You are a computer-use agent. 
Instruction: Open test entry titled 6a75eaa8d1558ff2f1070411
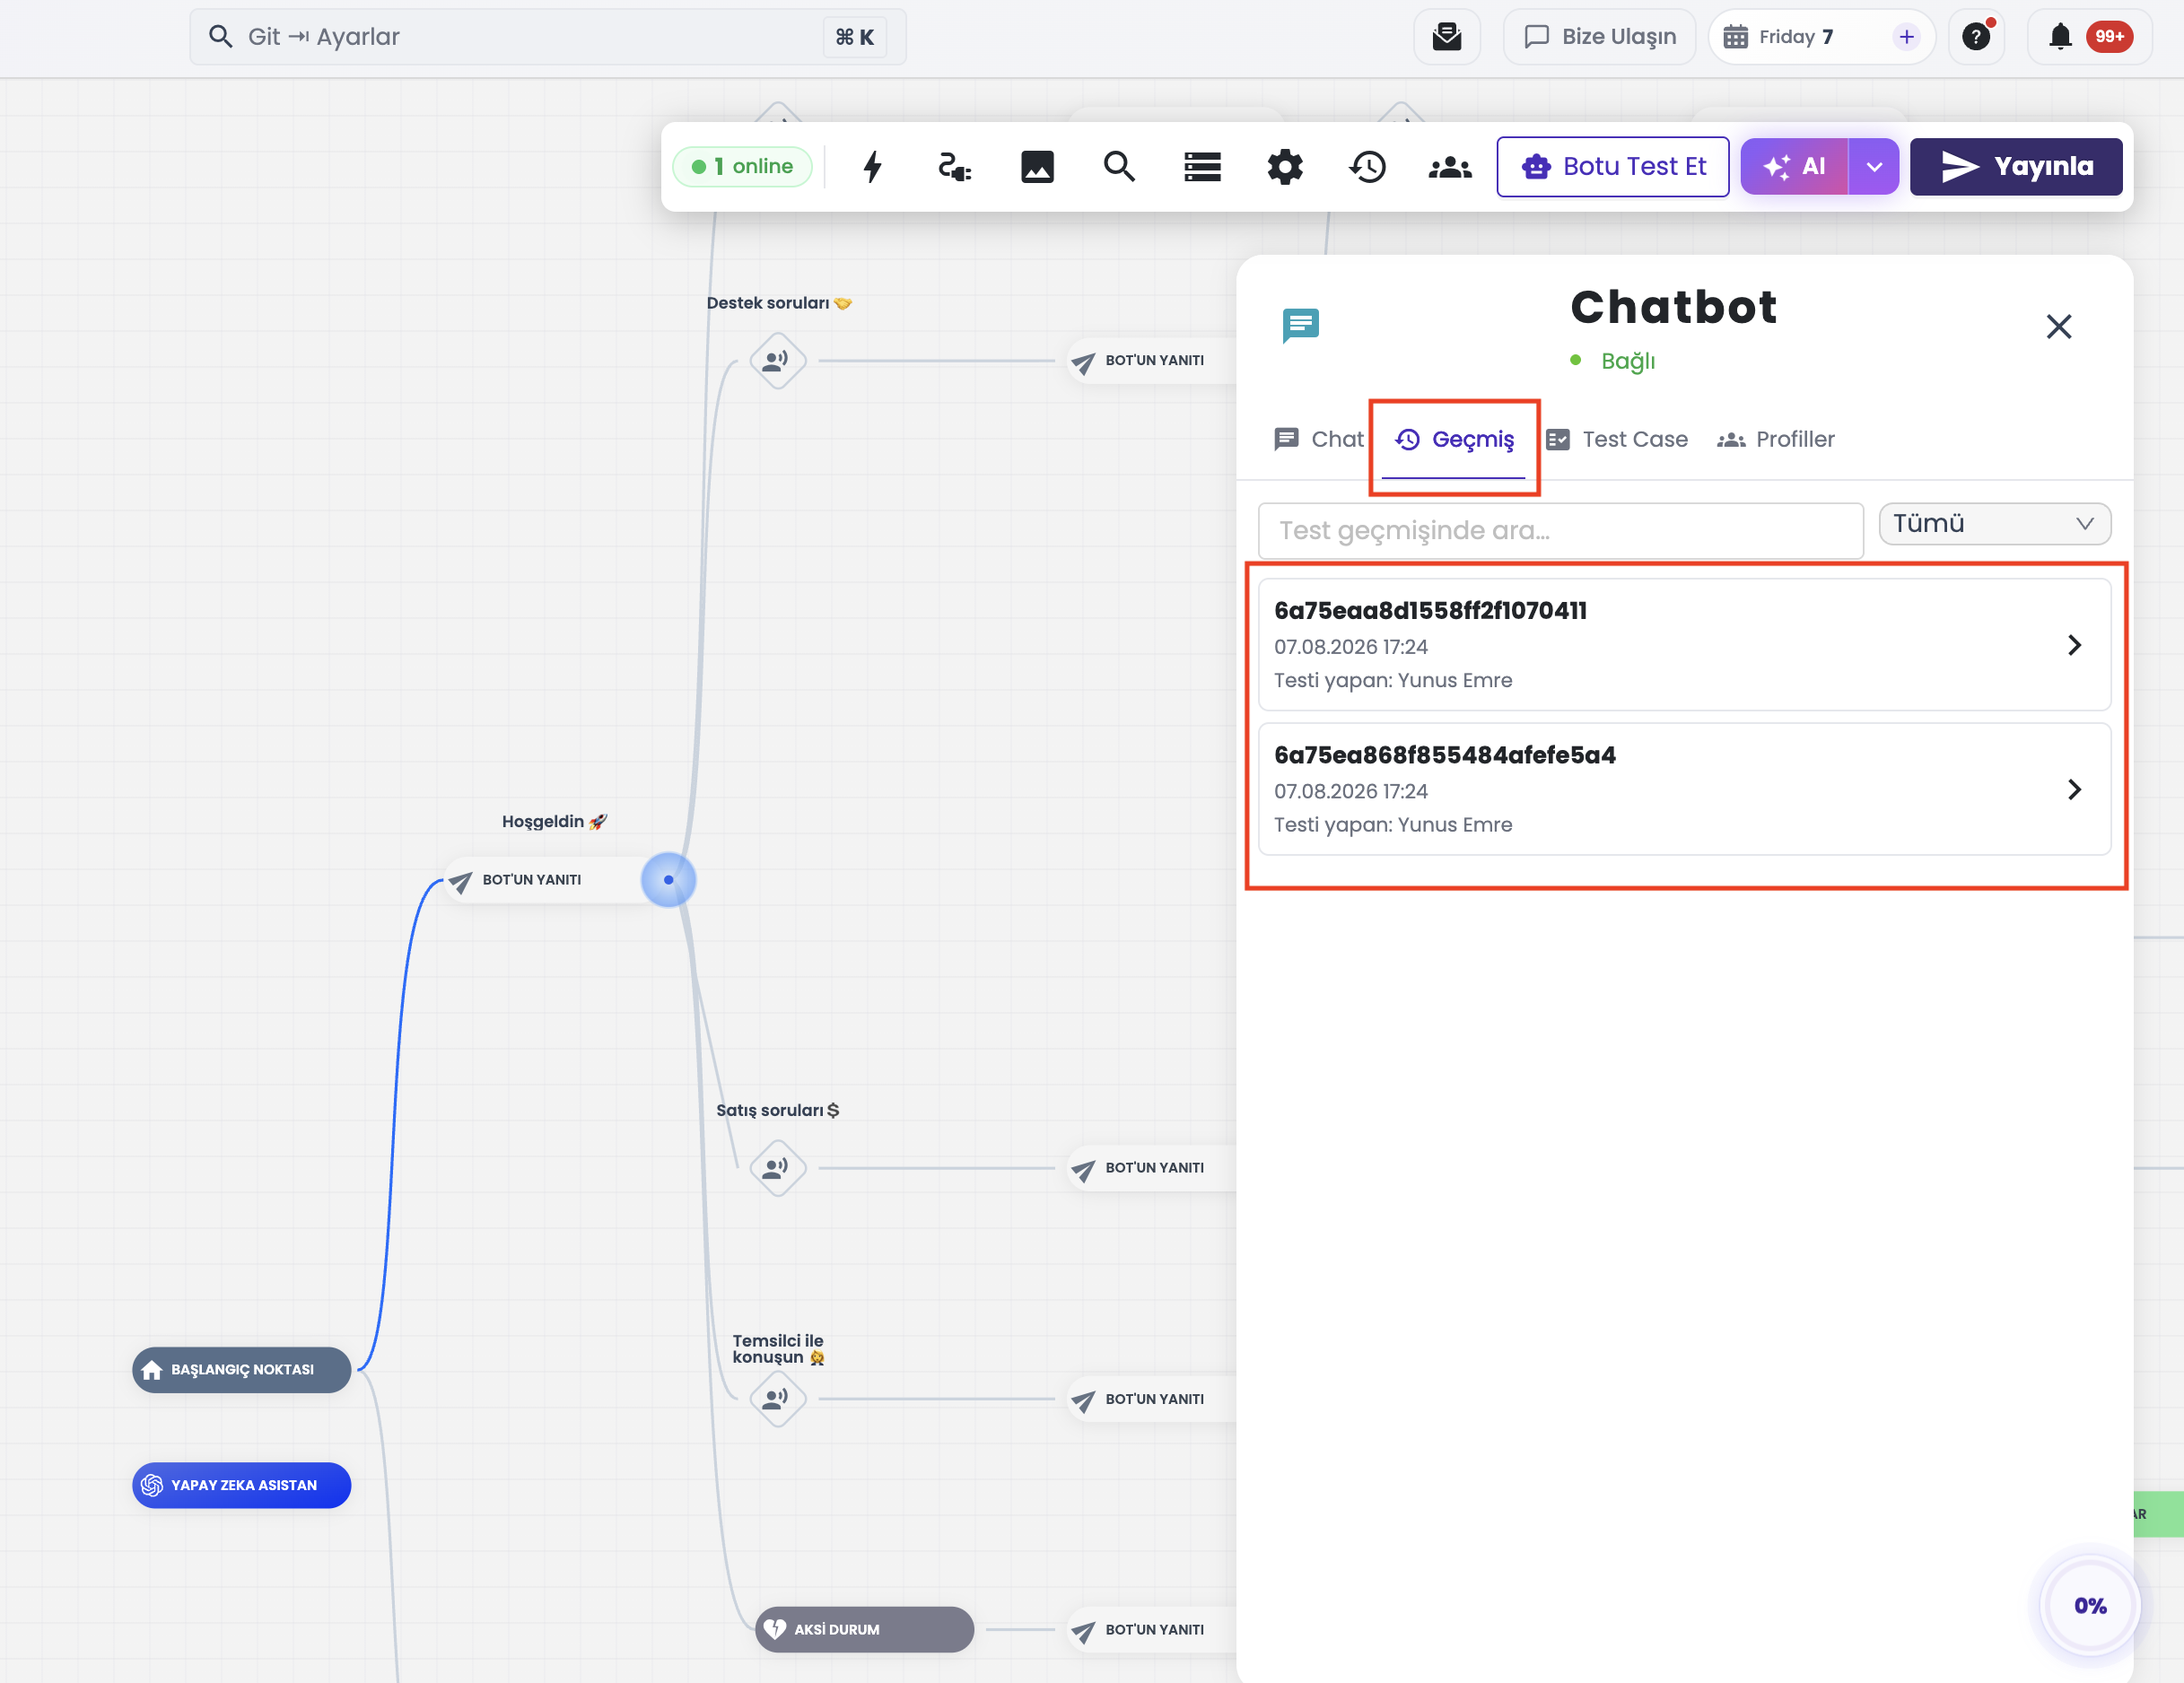1684,645
